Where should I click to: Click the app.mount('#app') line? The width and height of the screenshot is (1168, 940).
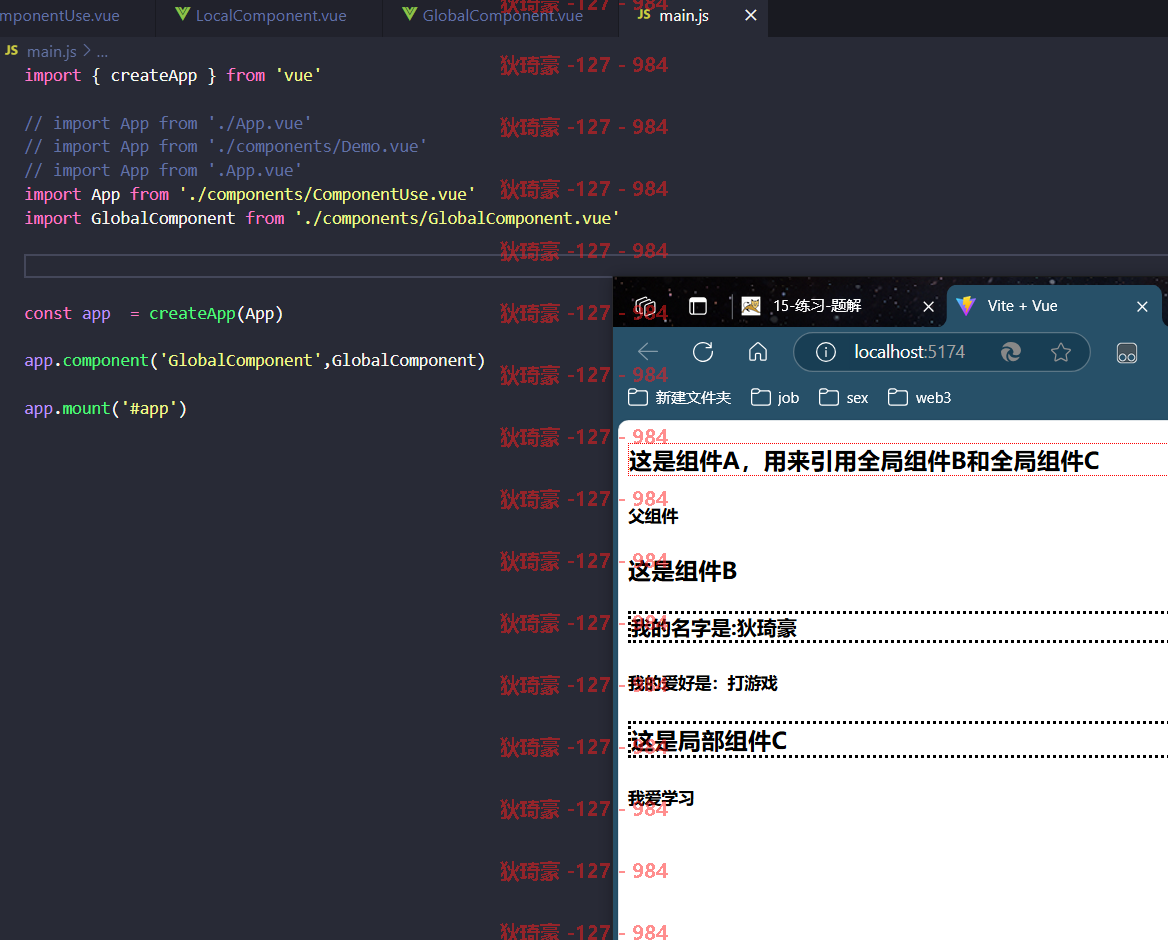point(106,408)
